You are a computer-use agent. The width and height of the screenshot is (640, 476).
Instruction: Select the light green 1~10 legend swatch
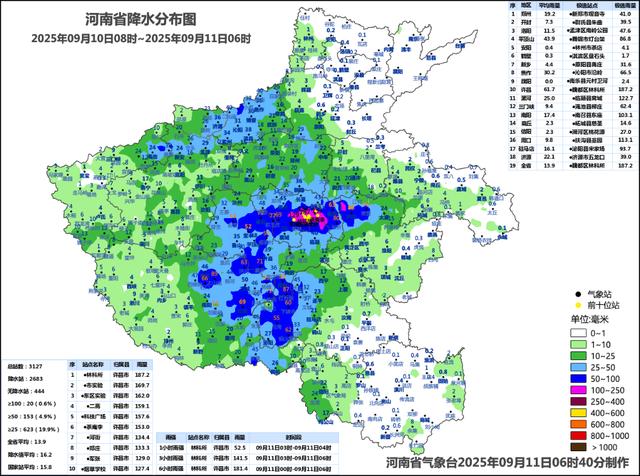578,345
